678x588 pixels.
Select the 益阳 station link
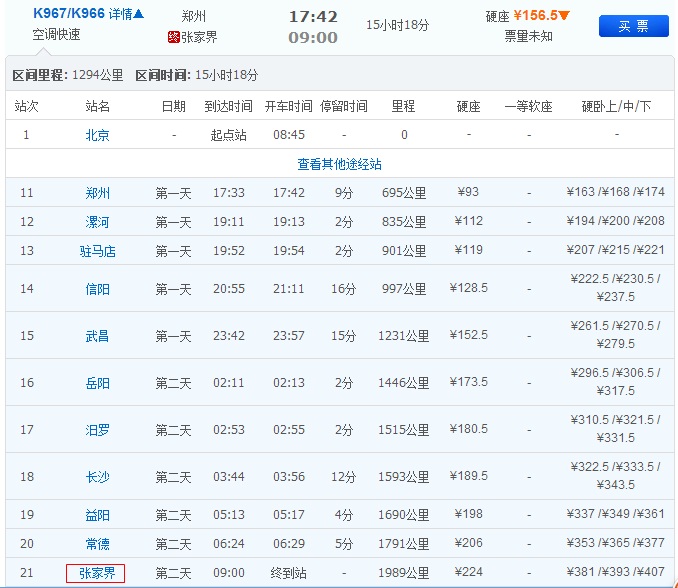click(x=98, y=515)
